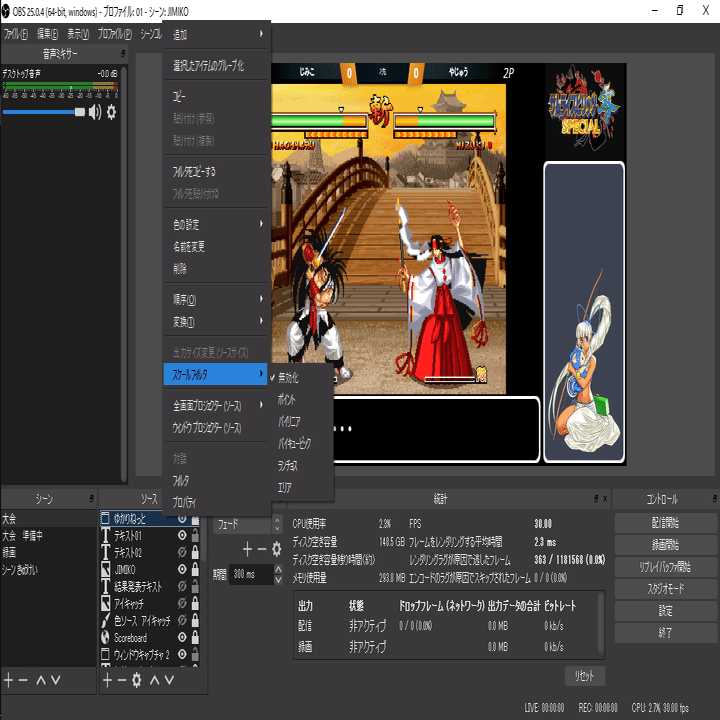Click the window capture icon of ゆかりねっと

click(x=105, y=518)
